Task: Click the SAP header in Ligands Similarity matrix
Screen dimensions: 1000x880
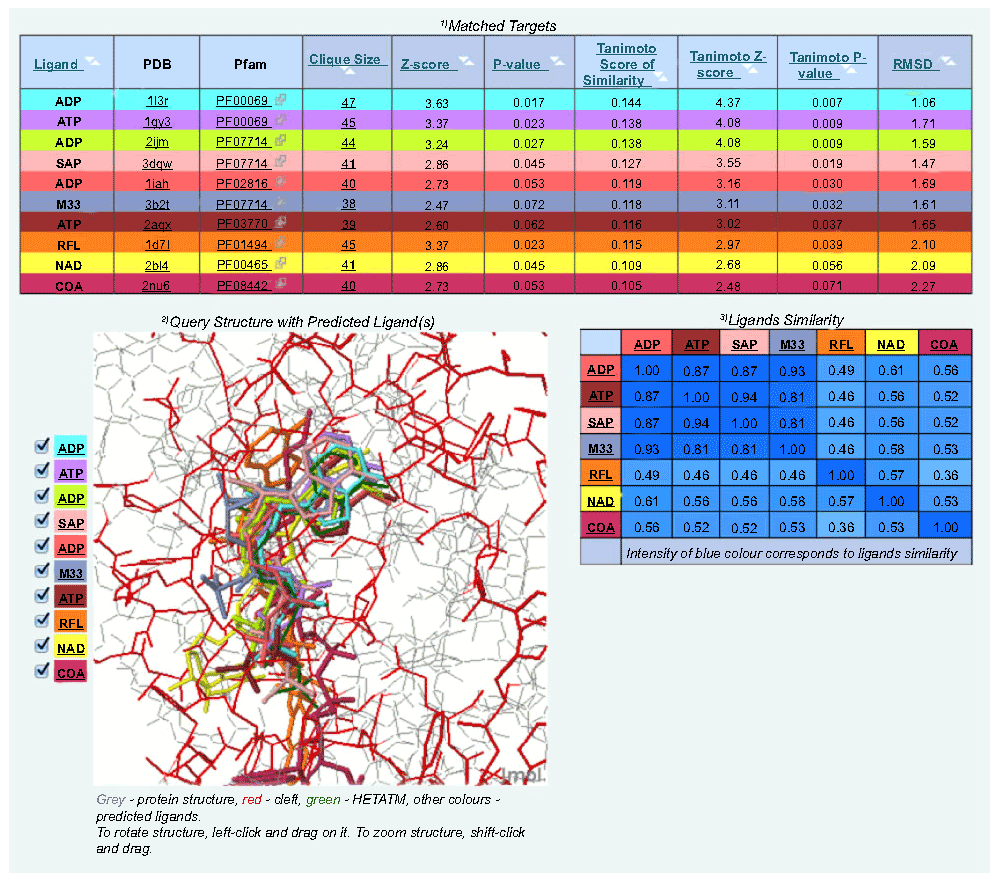Action: pyautogui.click(x=744, y=343)
